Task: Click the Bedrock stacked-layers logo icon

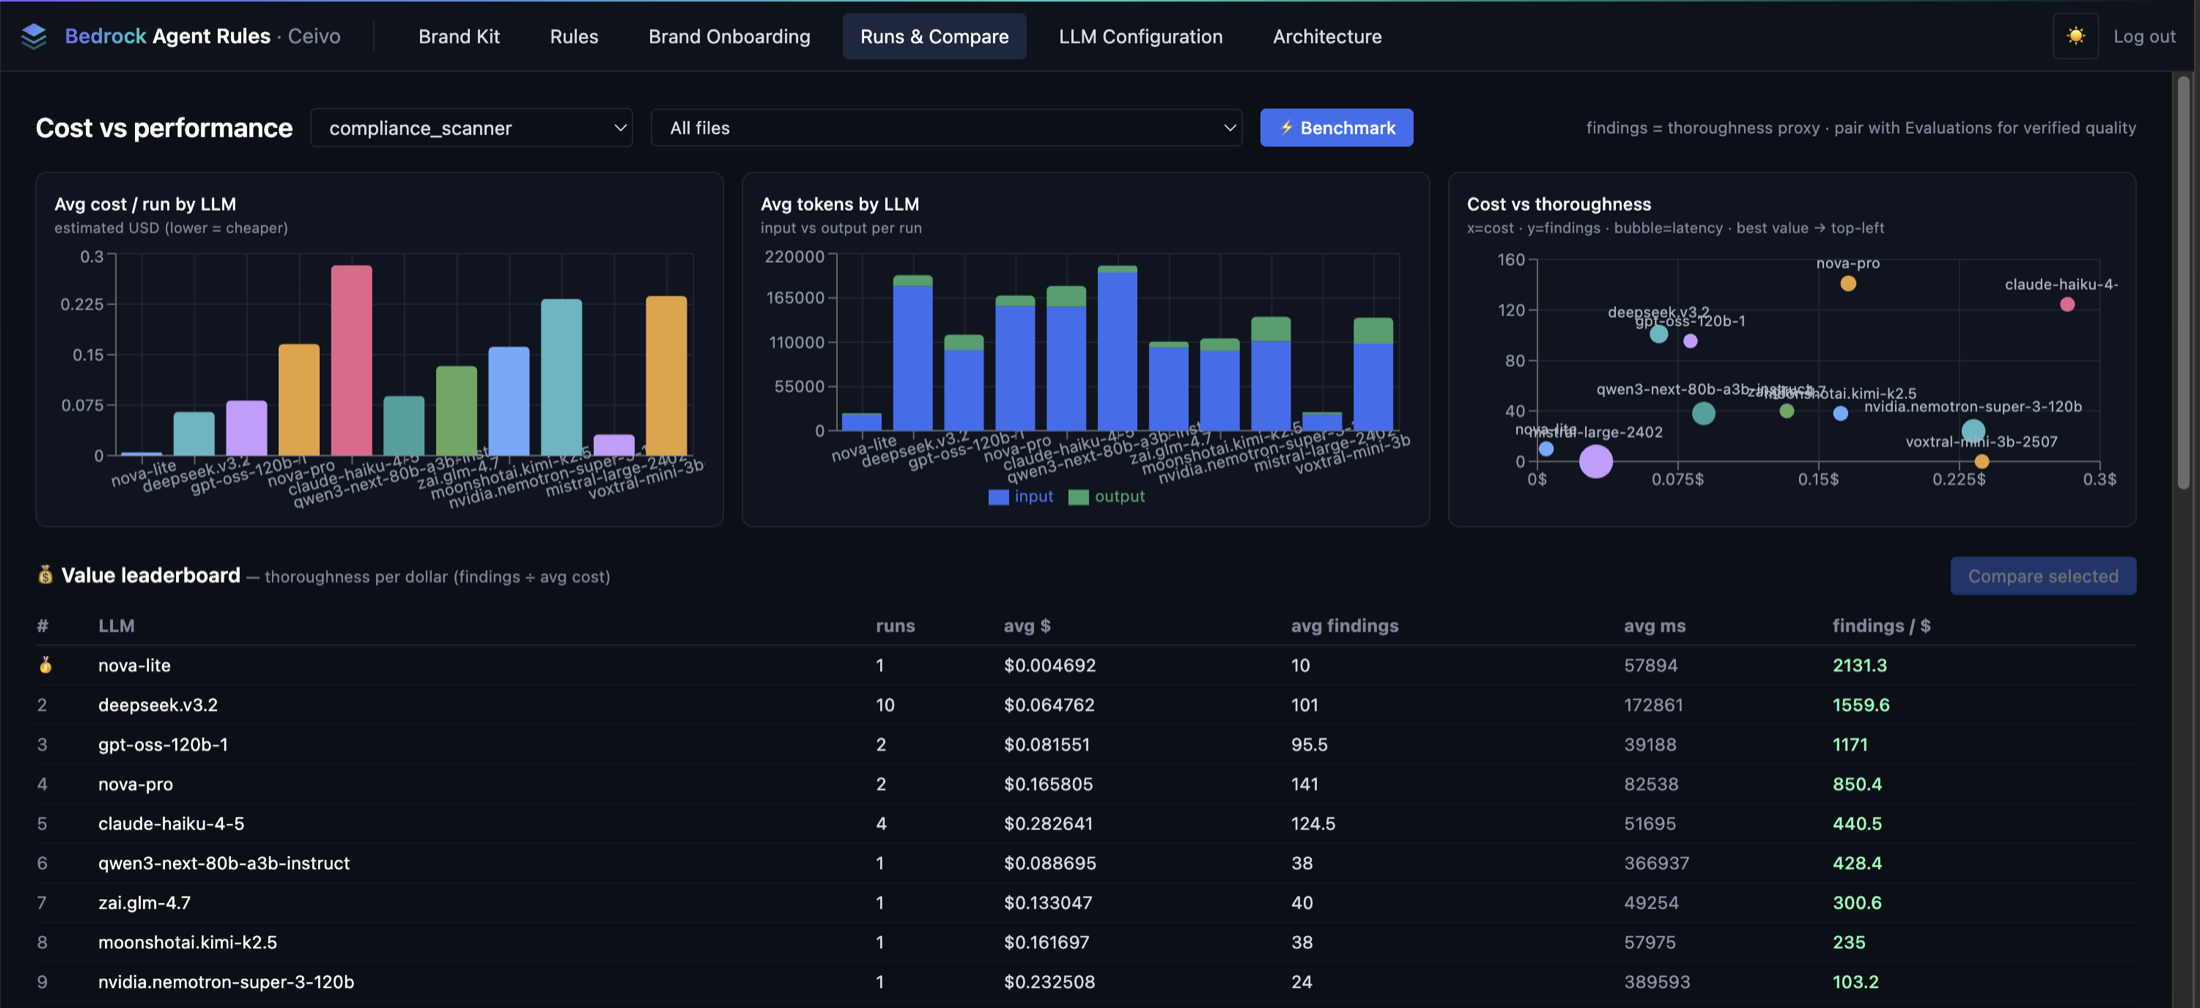Action: pyautogui.click(x=34, y=36)
